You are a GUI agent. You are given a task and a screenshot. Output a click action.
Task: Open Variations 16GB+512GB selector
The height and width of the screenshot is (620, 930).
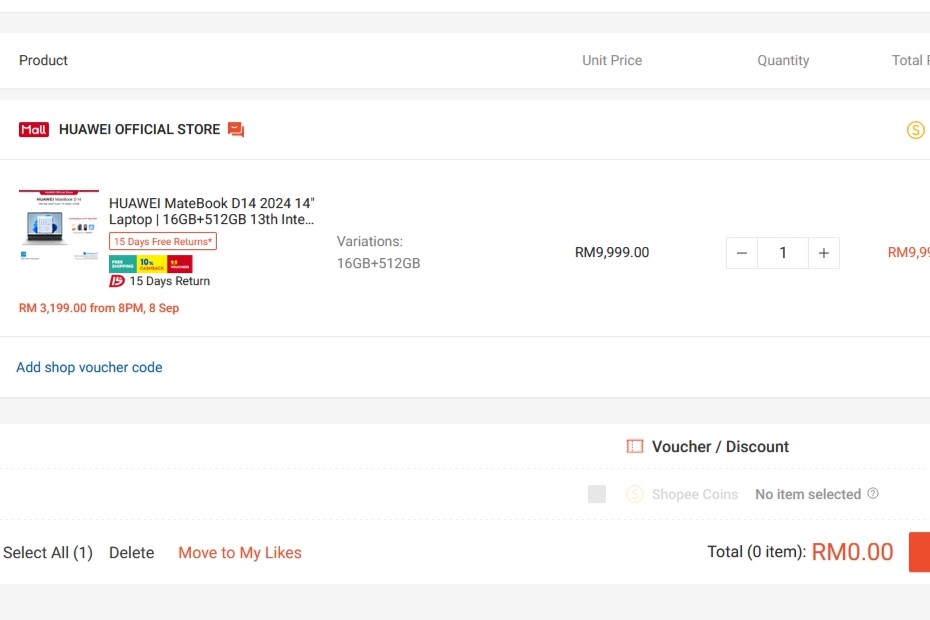pos(378,252)
